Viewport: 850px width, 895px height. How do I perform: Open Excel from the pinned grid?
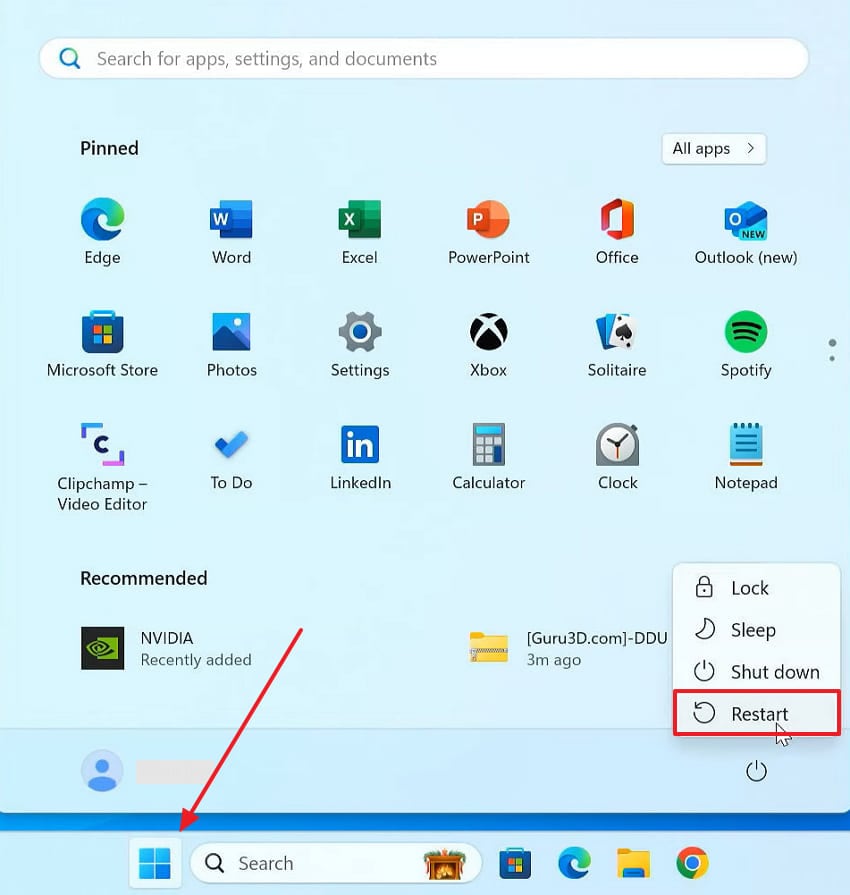click(360, 231)
